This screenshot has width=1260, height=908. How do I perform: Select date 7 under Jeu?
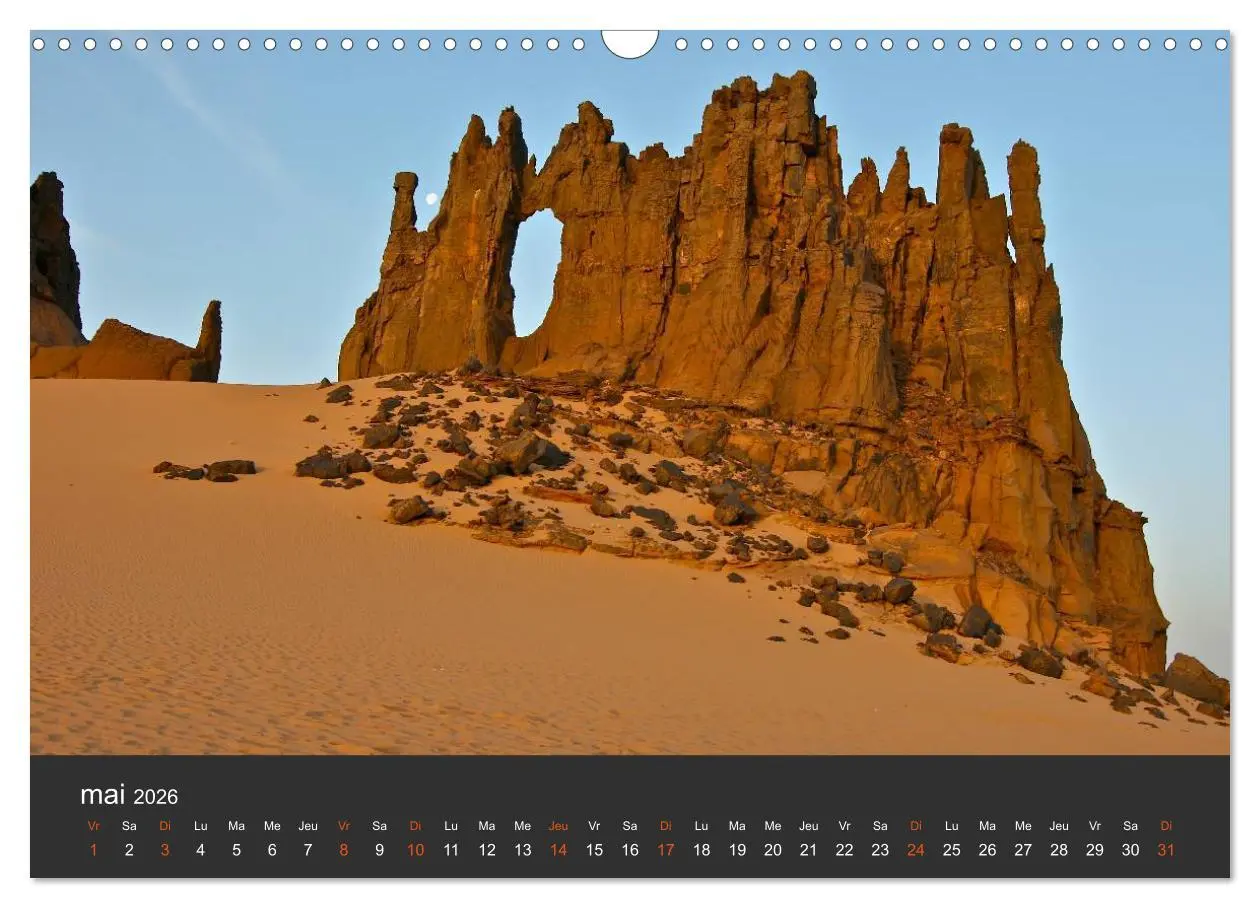click(308, 850)
